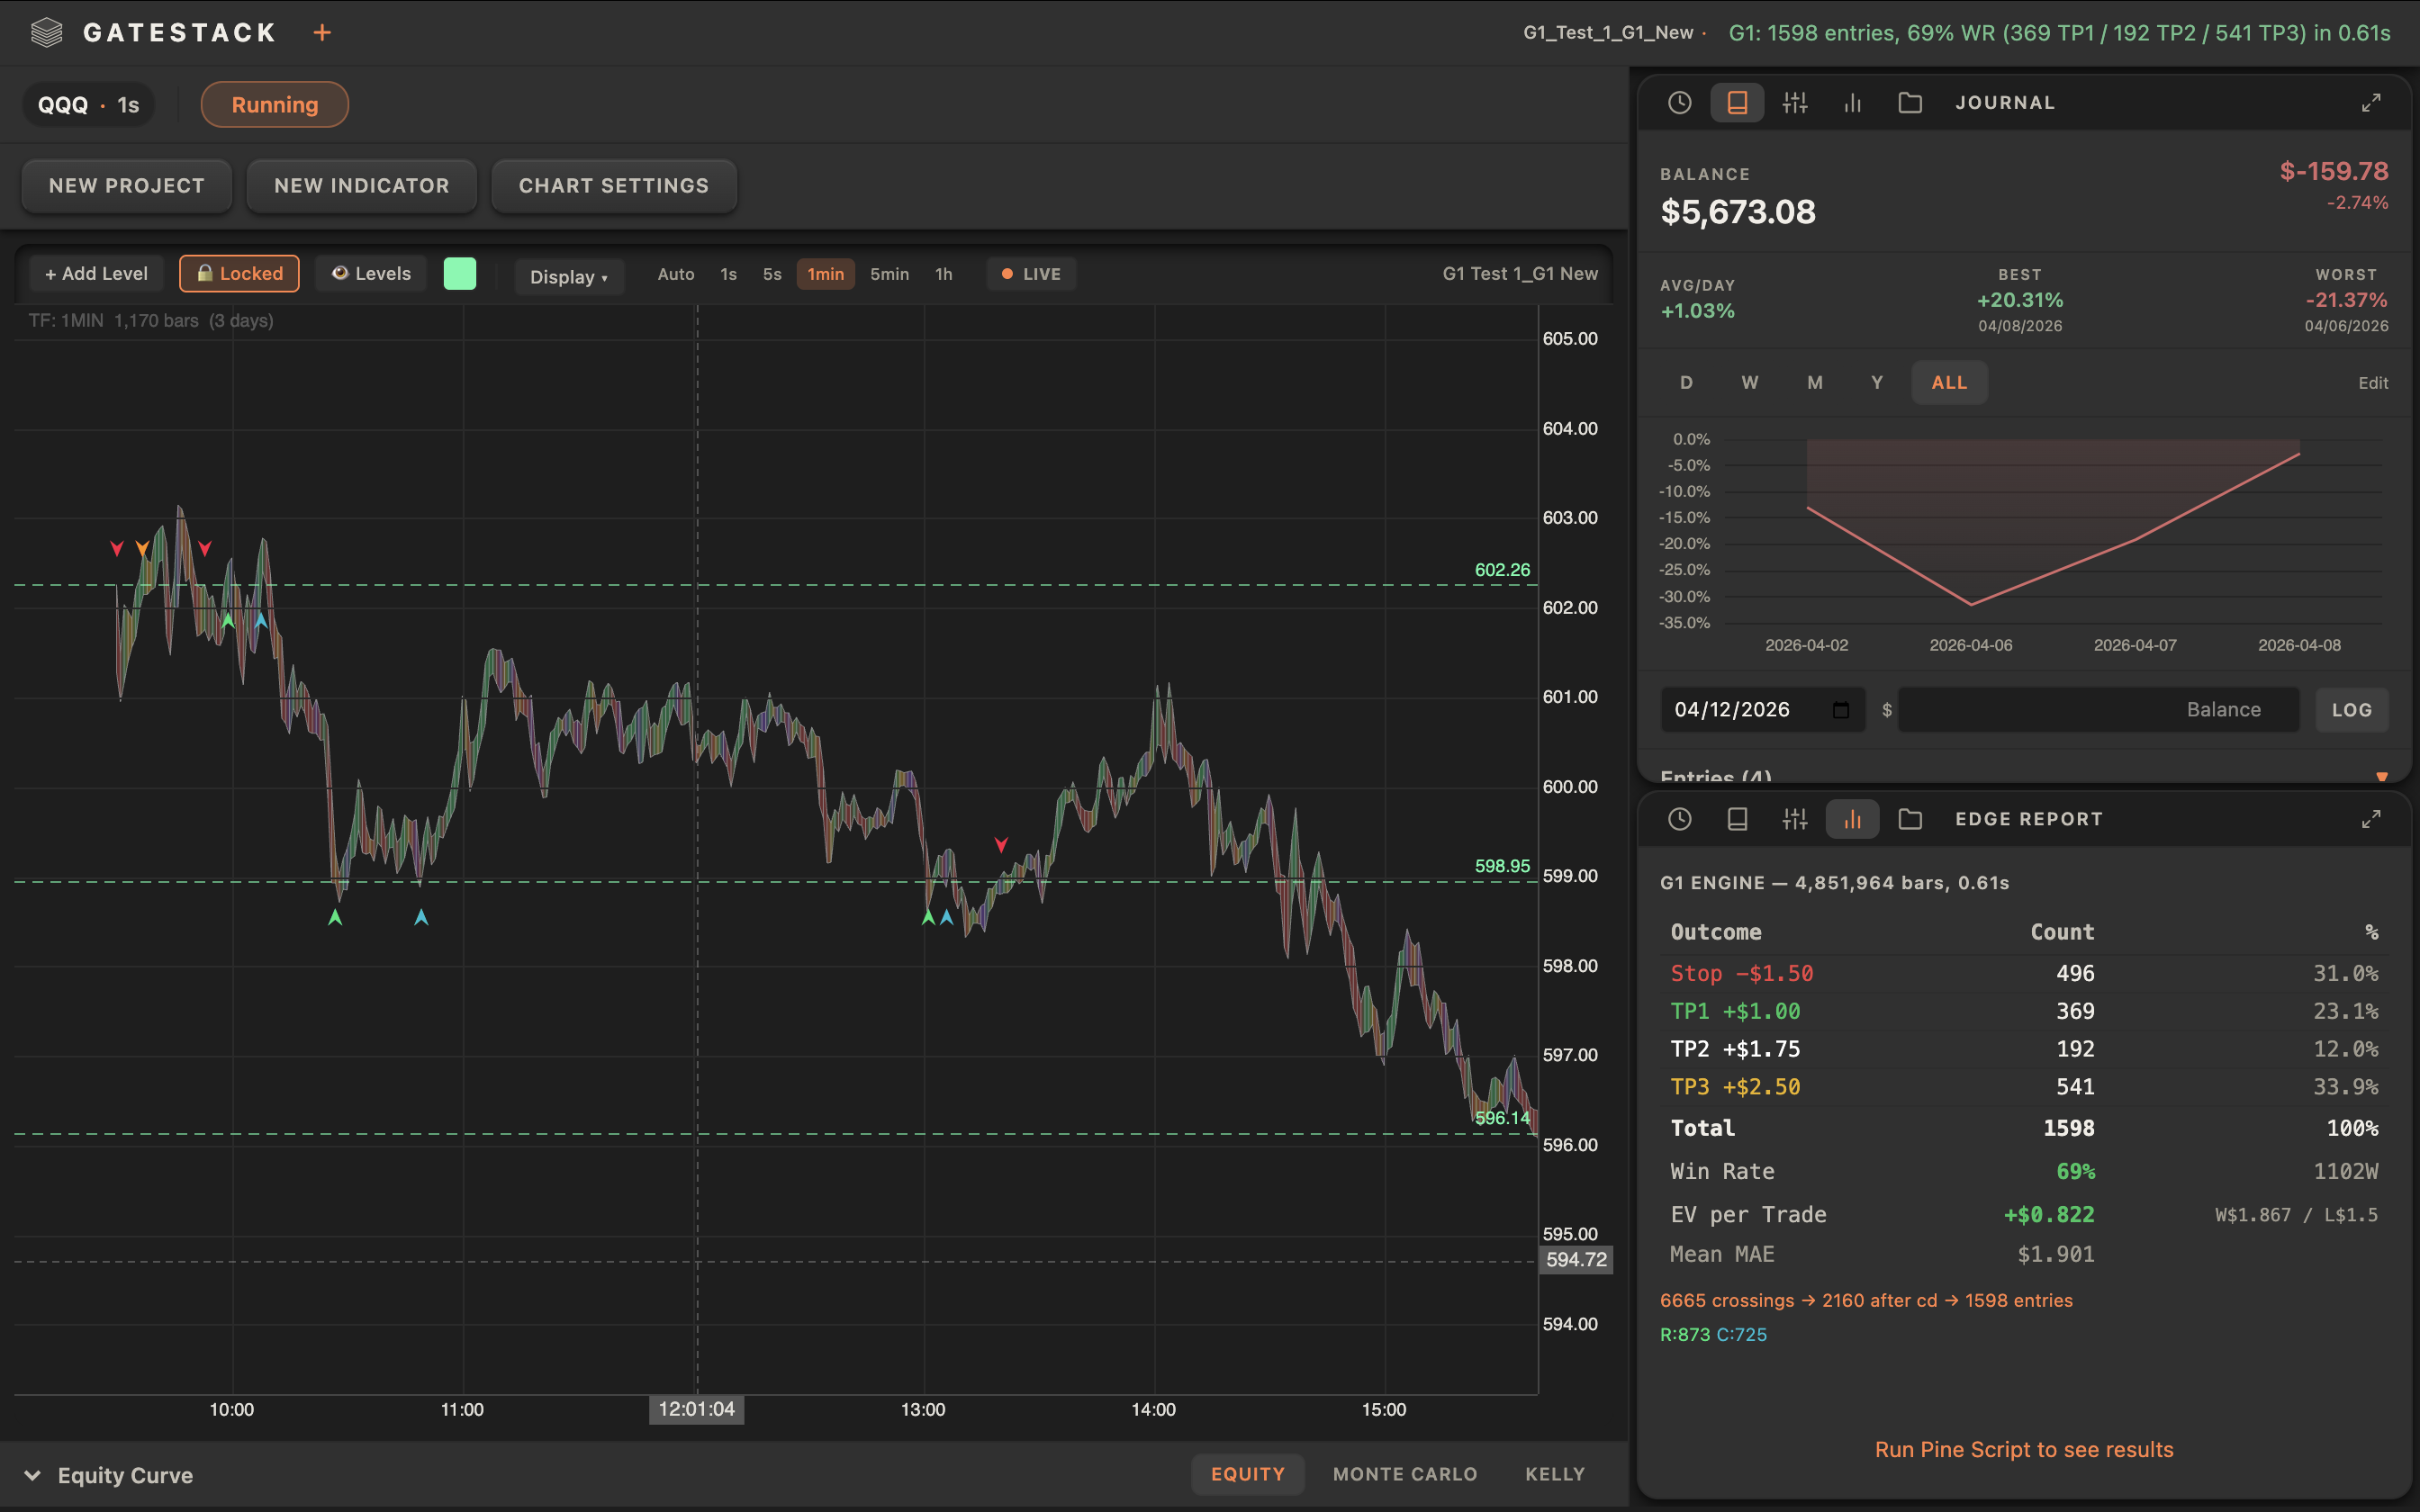Enable LIVE mode on the chart

click(1030, 273)
